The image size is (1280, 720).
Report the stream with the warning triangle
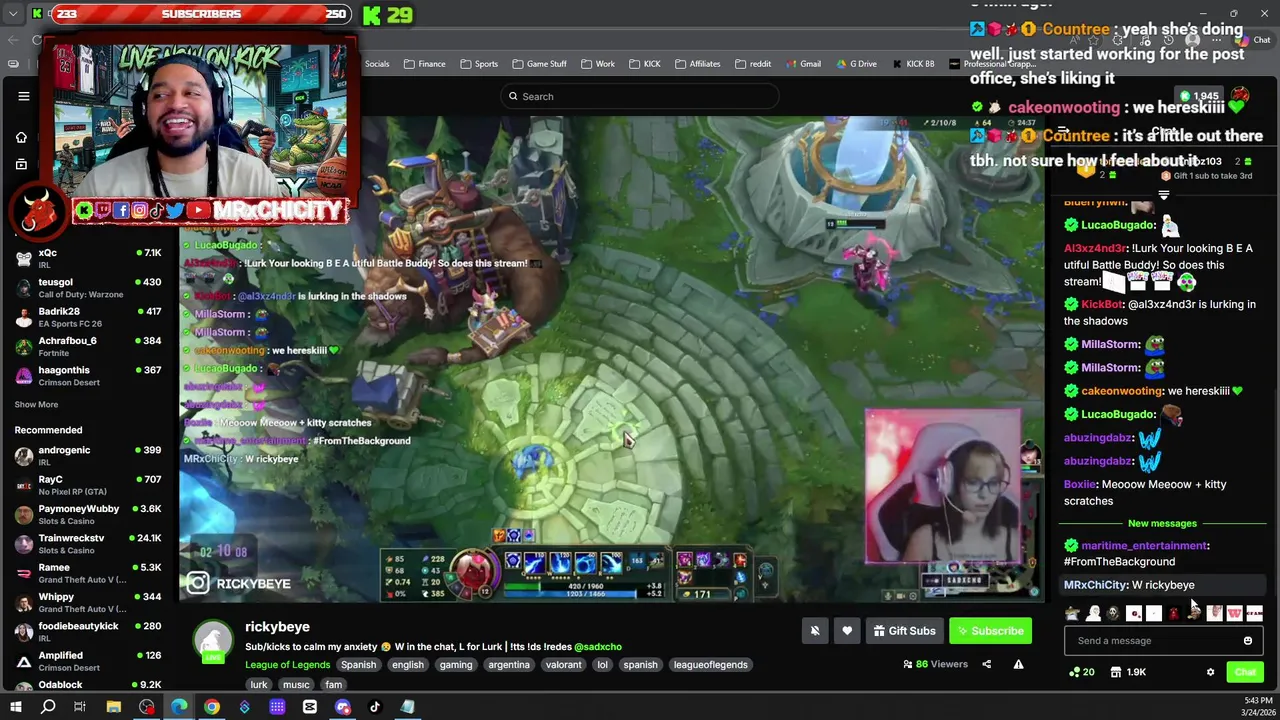pyautogui.click(x=1018, y=664)
